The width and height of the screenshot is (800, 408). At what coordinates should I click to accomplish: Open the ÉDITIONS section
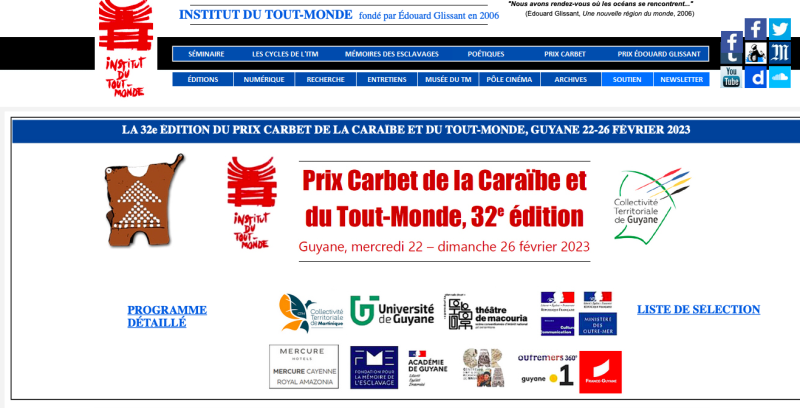[x=203, y=80]
